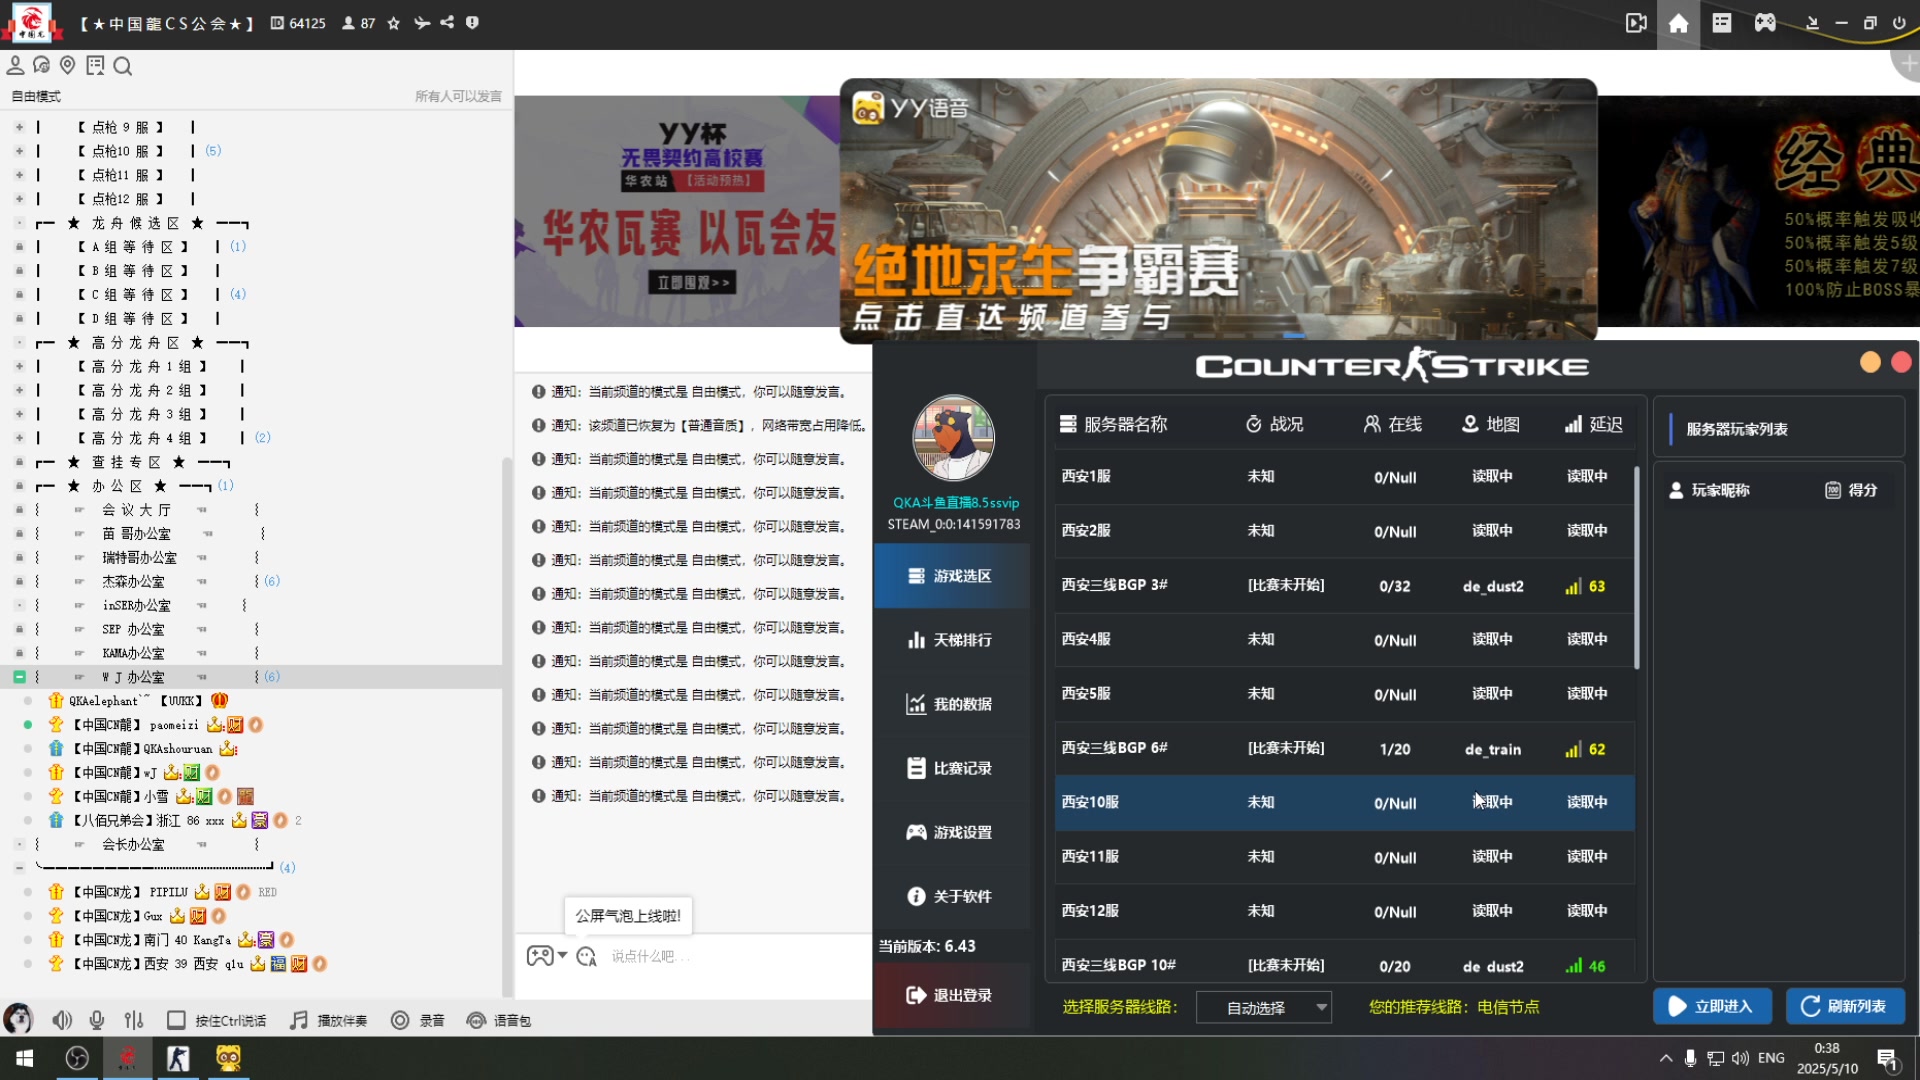Select the 西安1服 server row

click(x=1344, y=477)
